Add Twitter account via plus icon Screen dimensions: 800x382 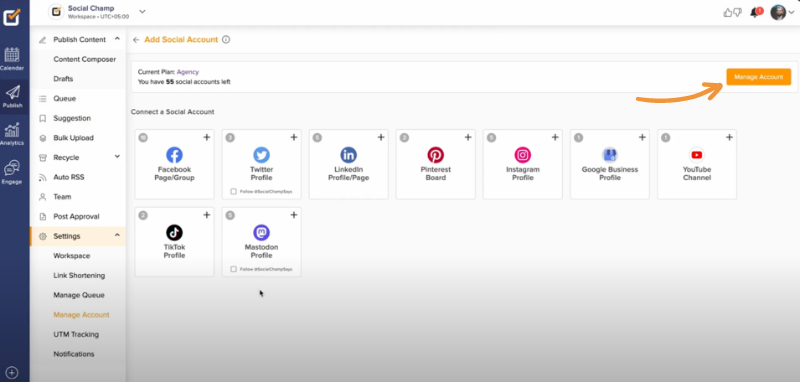[294, 138]
